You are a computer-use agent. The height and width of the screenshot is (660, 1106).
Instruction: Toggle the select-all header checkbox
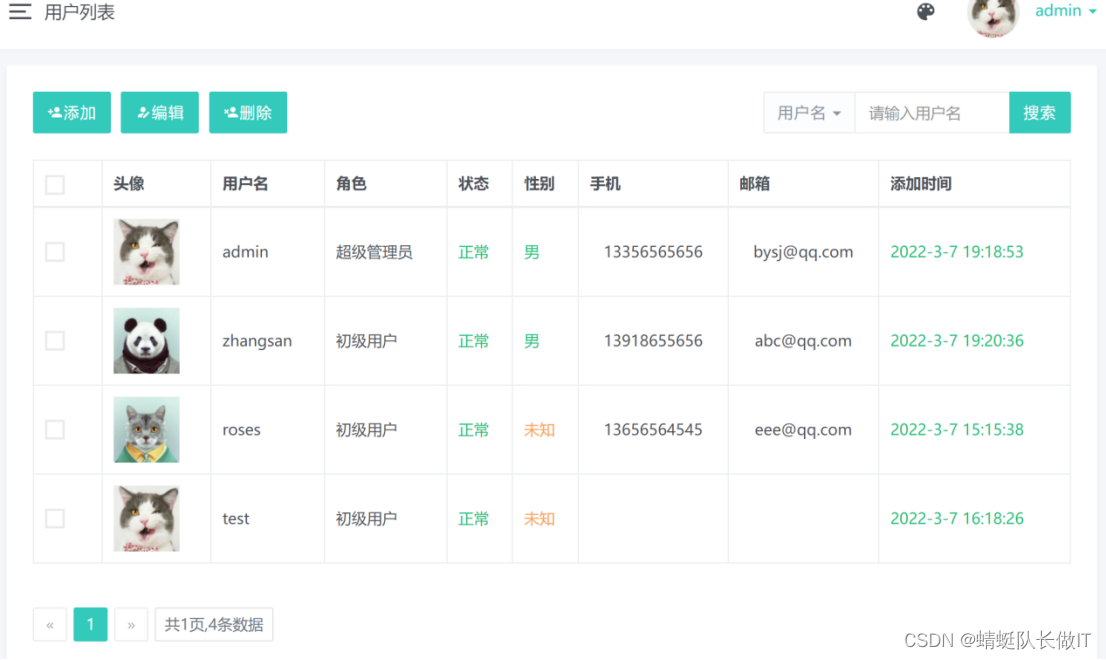pos(55,184)
